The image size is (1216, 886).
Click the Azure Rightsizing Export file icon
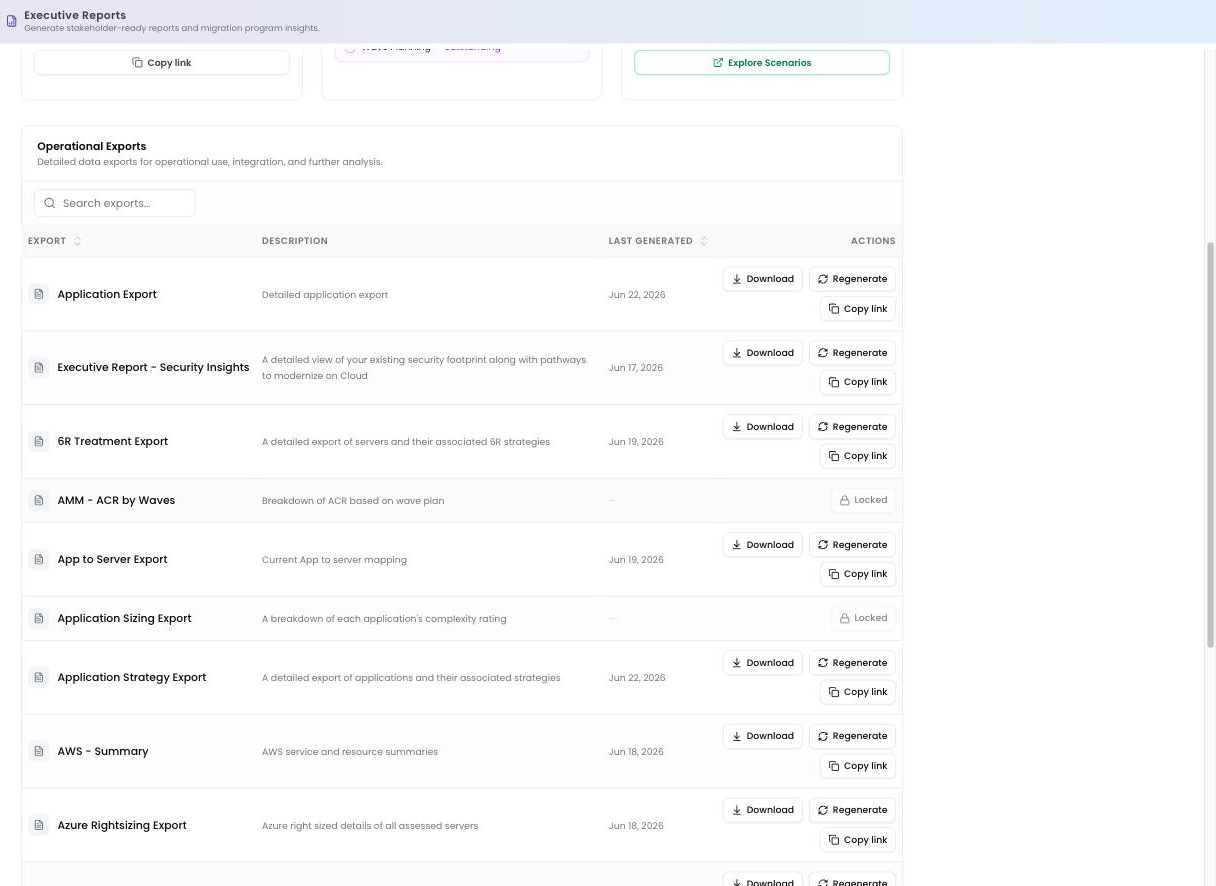[39, 825]
